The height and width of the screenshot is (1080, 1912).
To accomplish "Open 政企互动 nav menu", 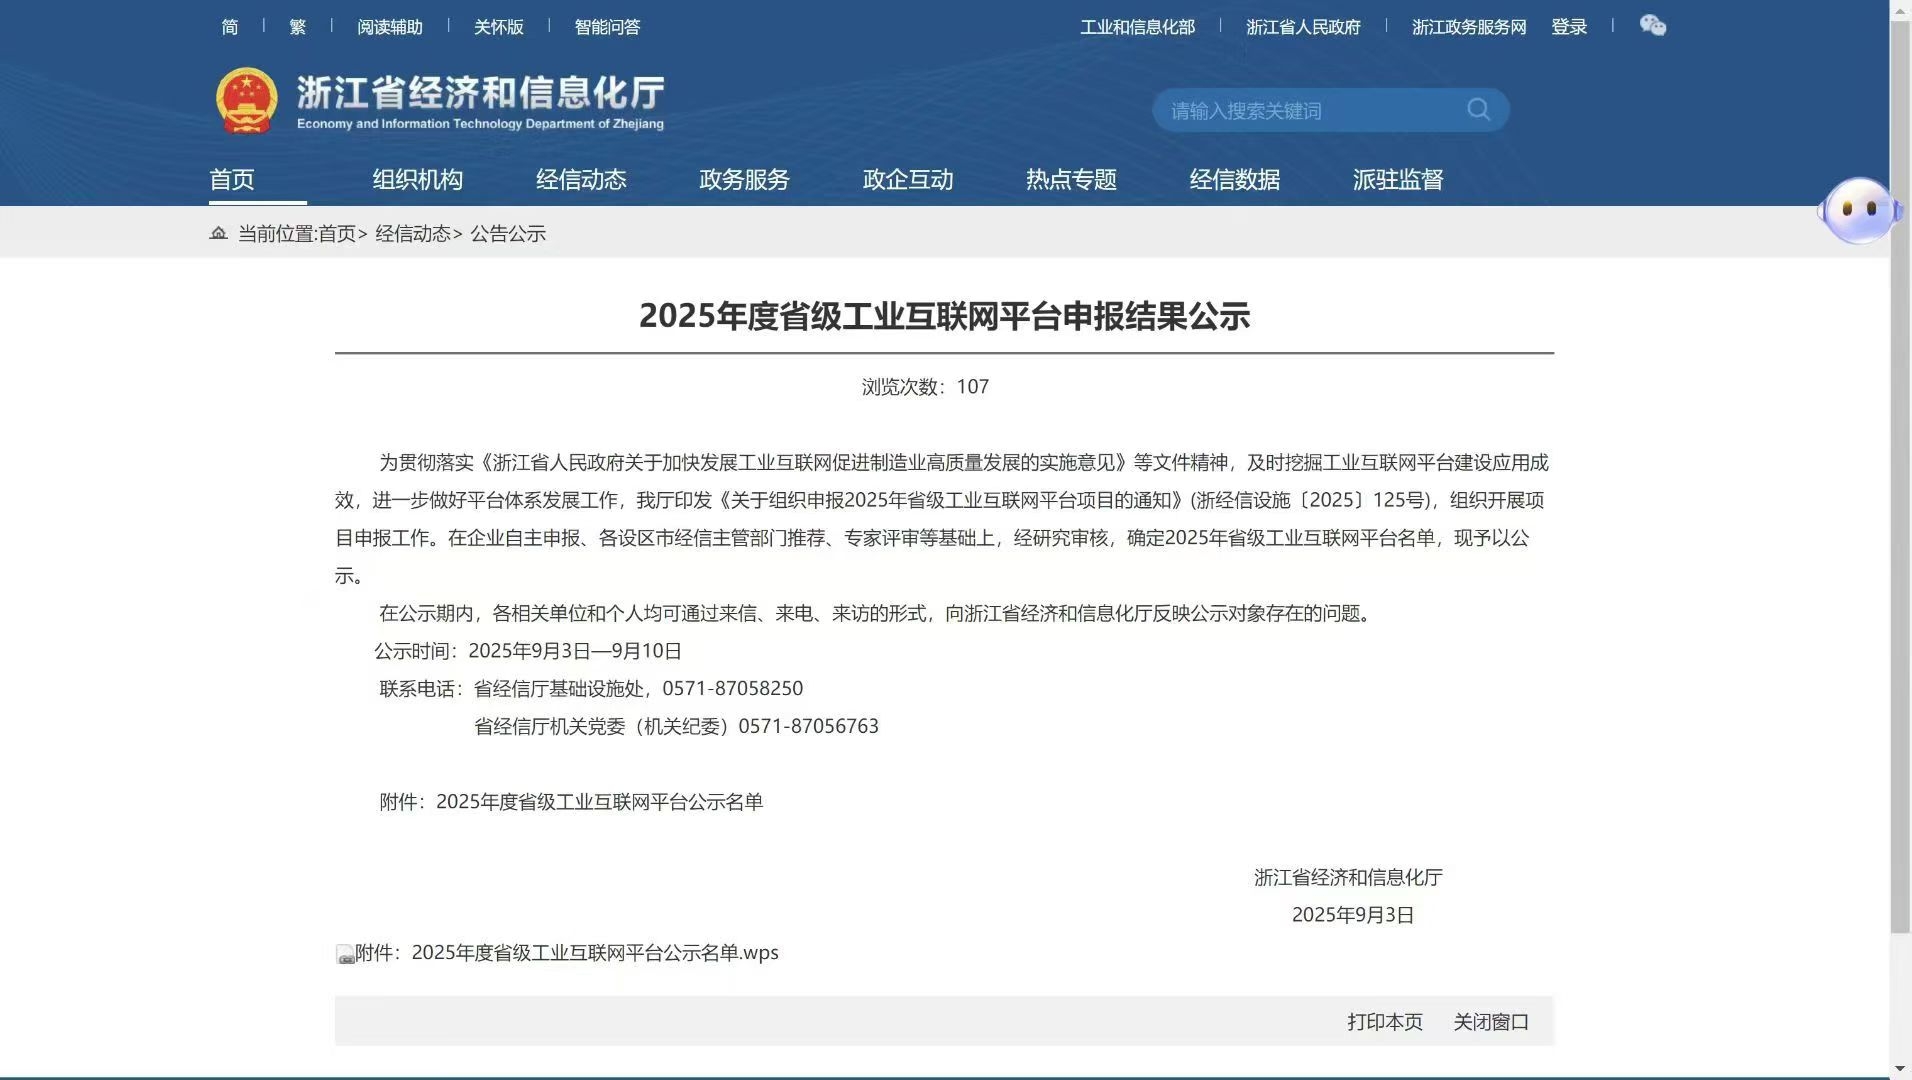I will (x=908, y=179).
